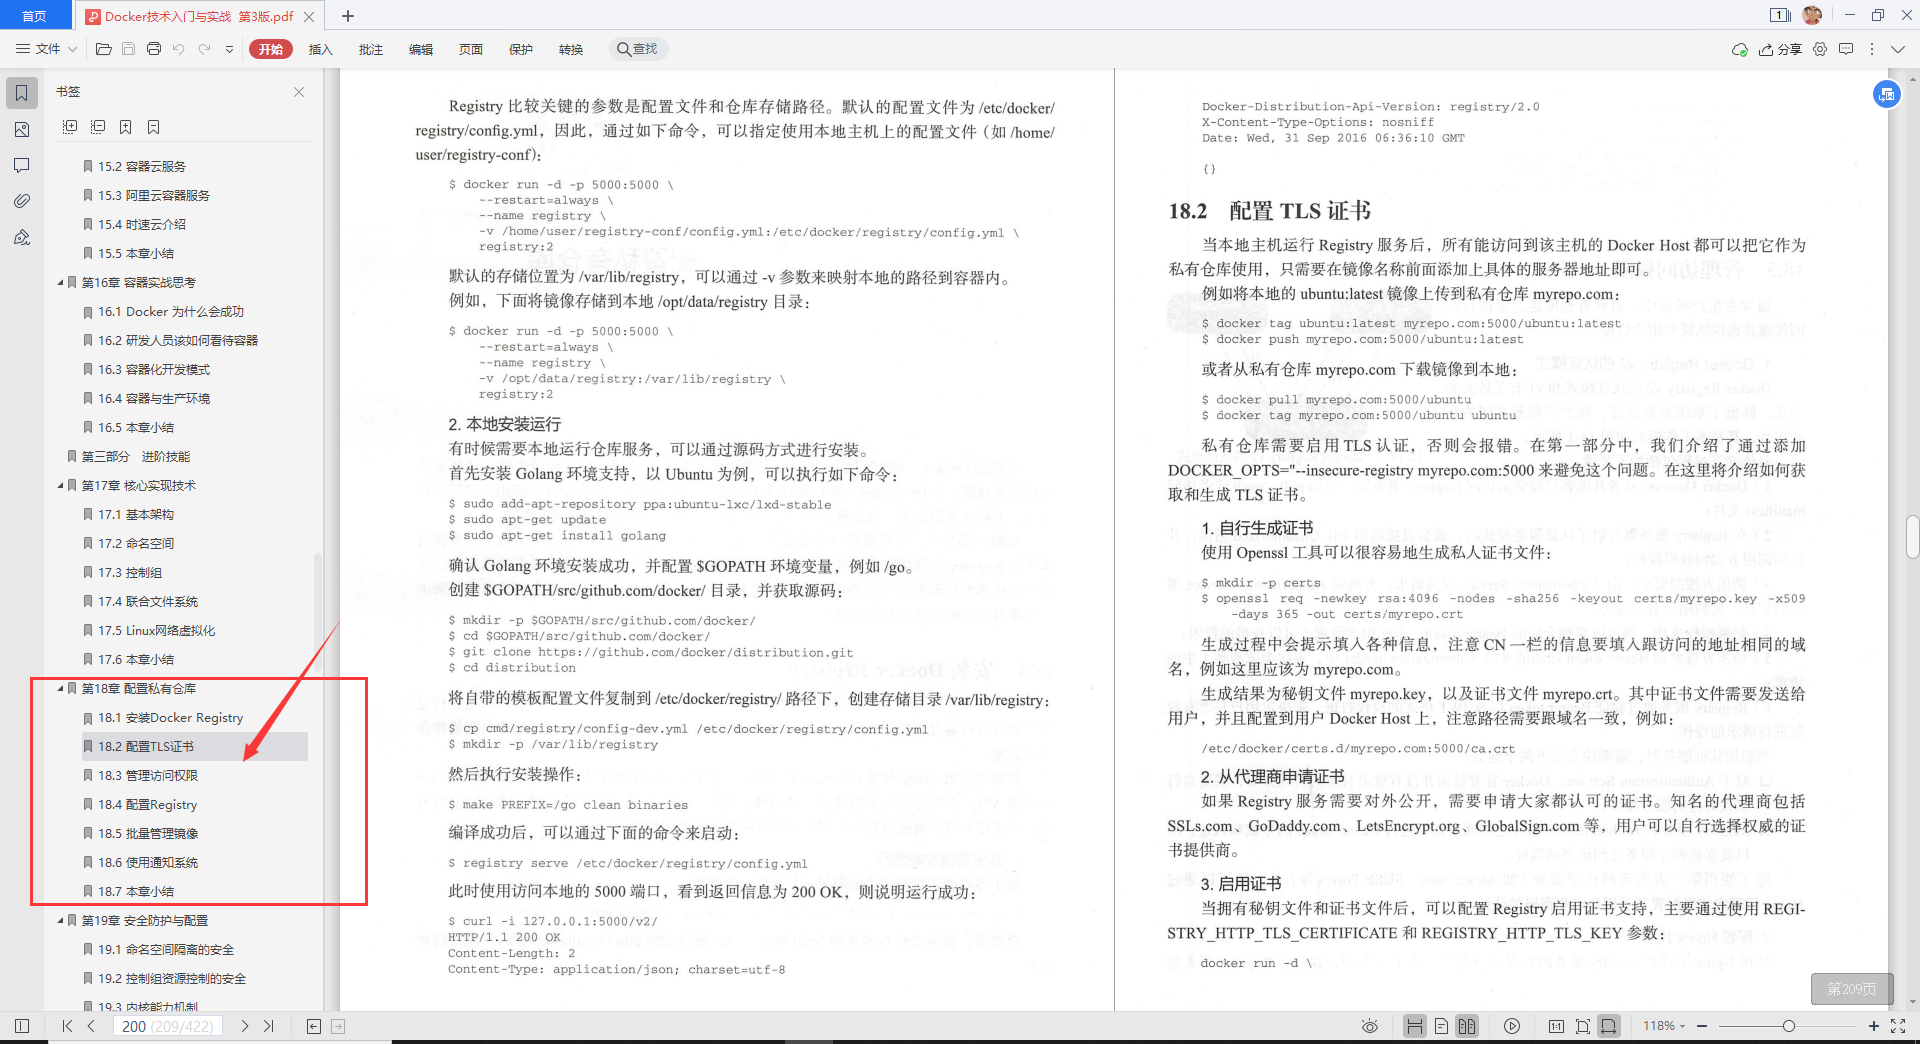The height and width of the screenshot is (1044, 1920).
Task: Open the 118% zoom level dropdown
Action: [x=1664, y=1026]
